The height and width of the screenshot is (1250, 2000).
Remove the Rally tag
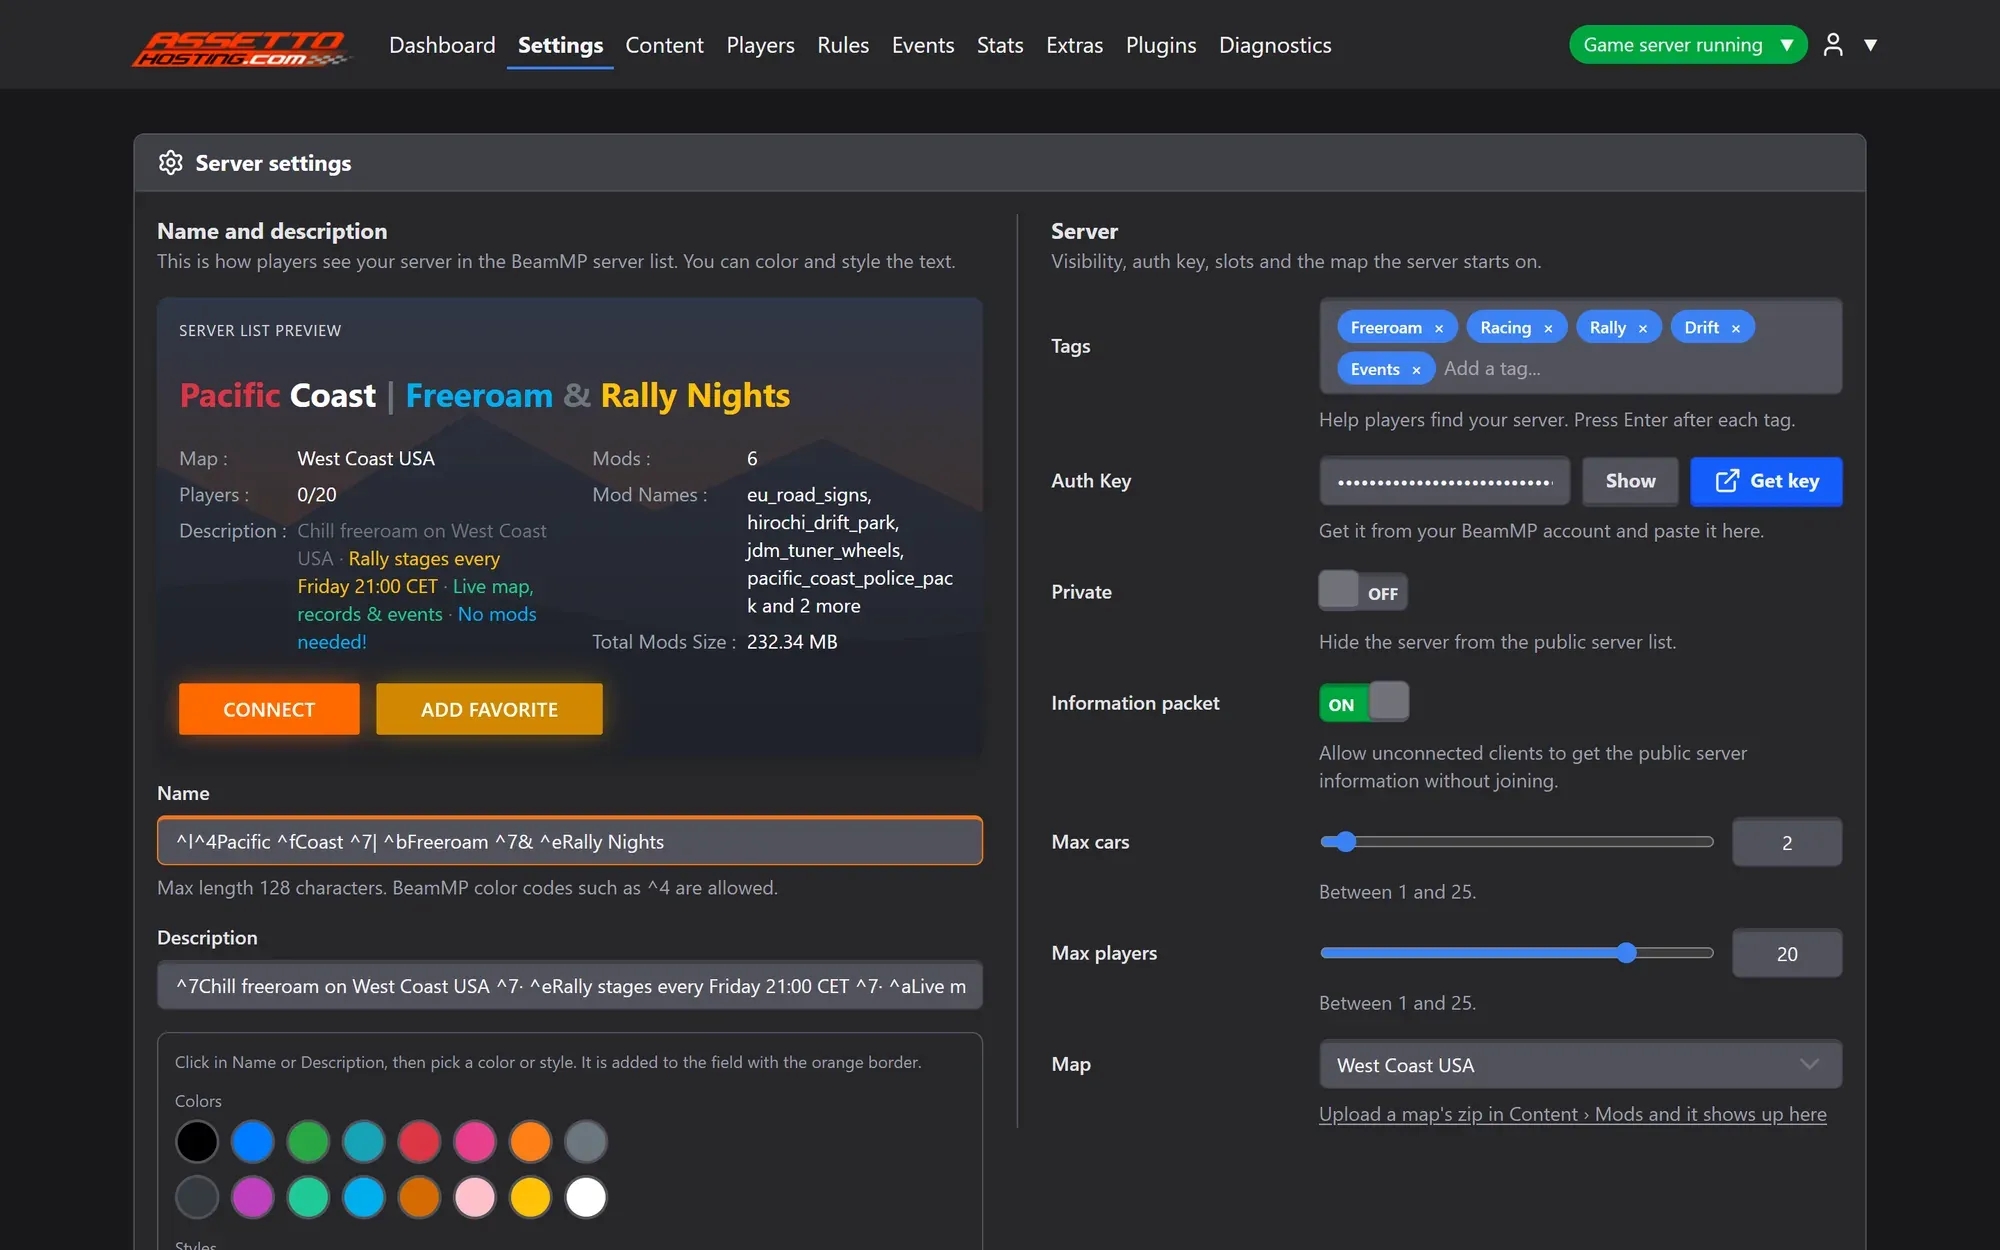(1643, 328)
